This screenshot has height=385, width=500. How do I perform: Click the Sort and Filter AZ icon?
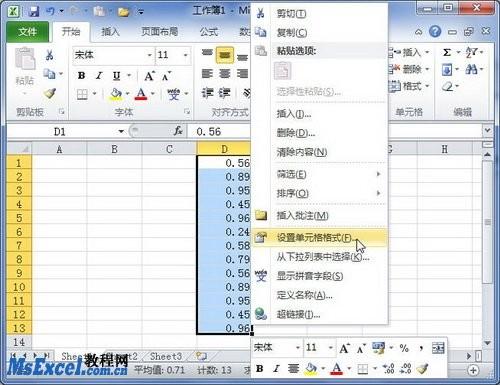click(x=471, y=52)
